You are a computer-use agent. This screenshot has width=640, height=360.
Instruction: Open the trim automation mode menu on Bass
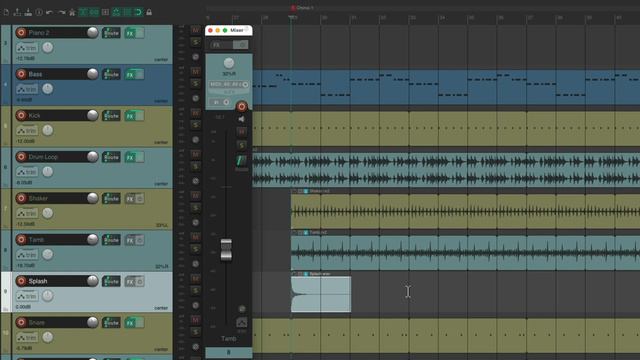[27, 89]
